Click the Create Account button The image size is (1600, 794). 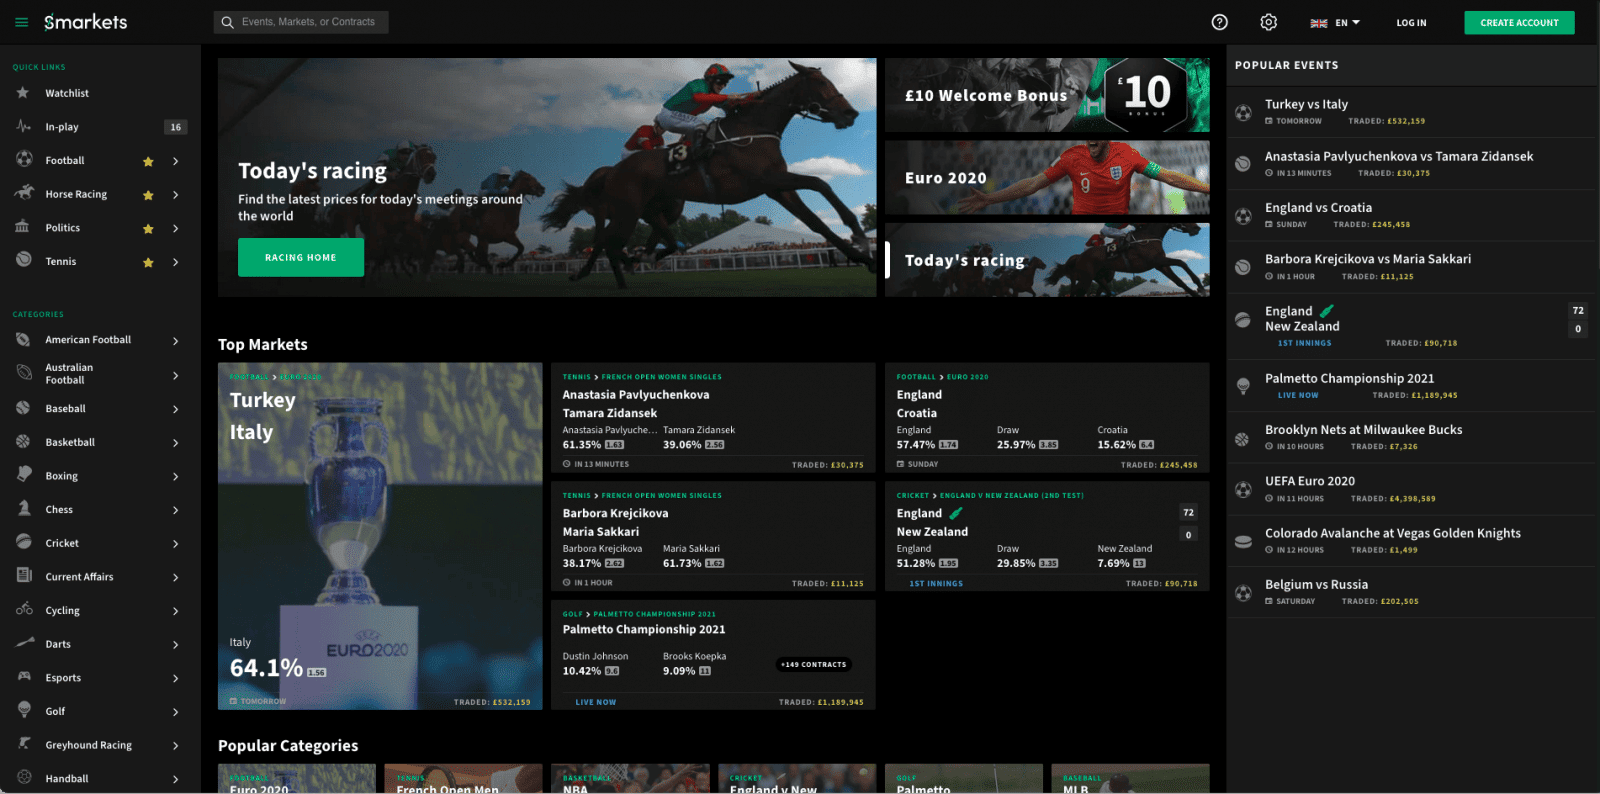pos(1519,22)
